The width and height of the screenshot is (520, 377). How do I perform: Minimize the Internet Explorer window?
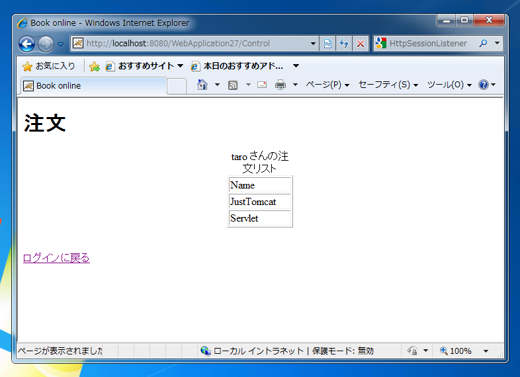[x=446, y=21]
